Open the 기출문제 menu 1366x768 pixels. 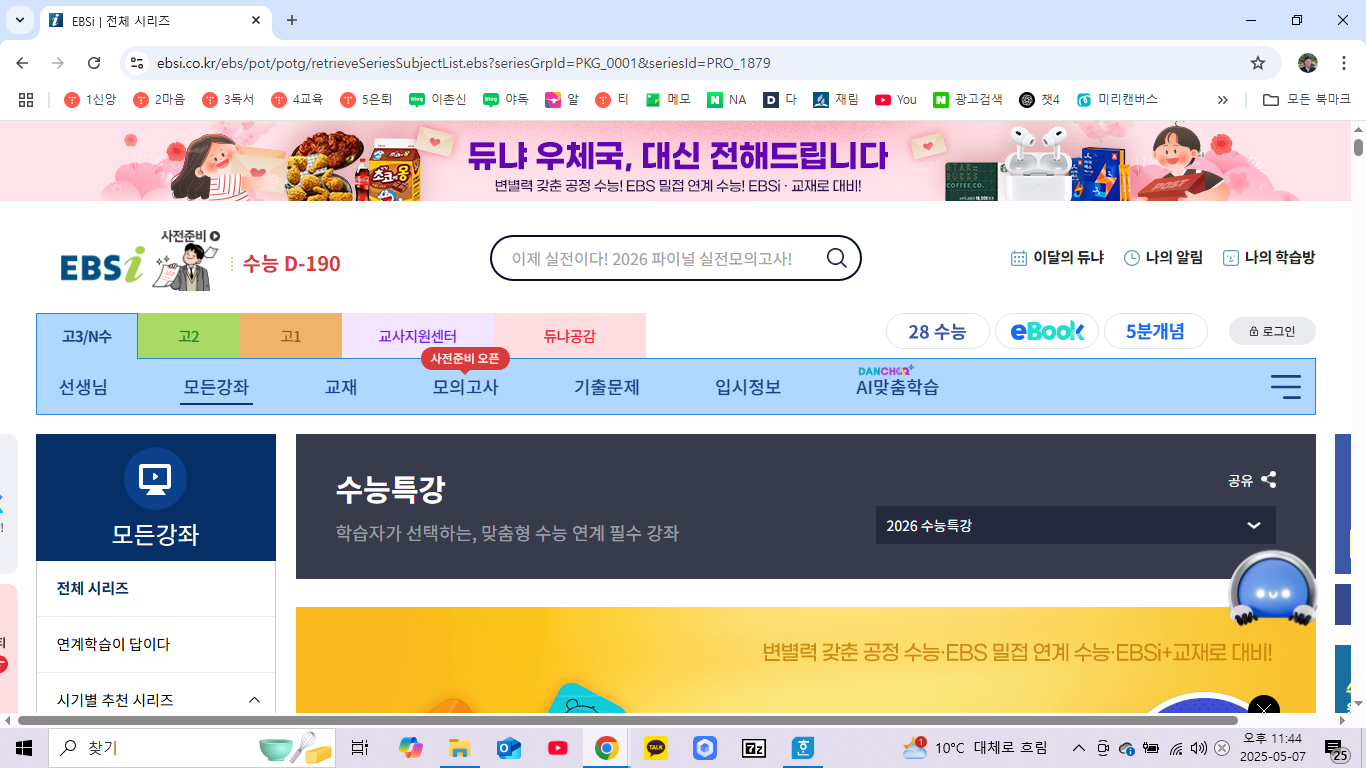click(x=606, y=387)
